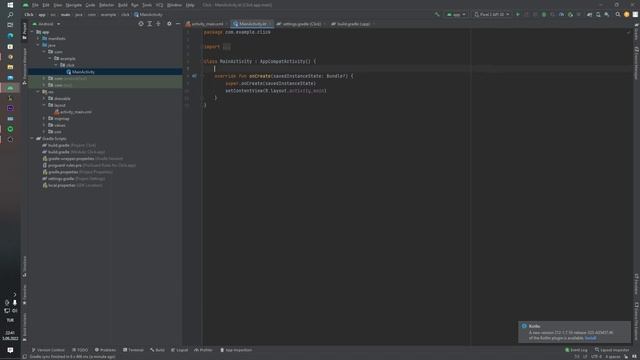This screenshot has height=360, width=640.
Task: Collapse the res folder
Action: [x=38, y=92]
